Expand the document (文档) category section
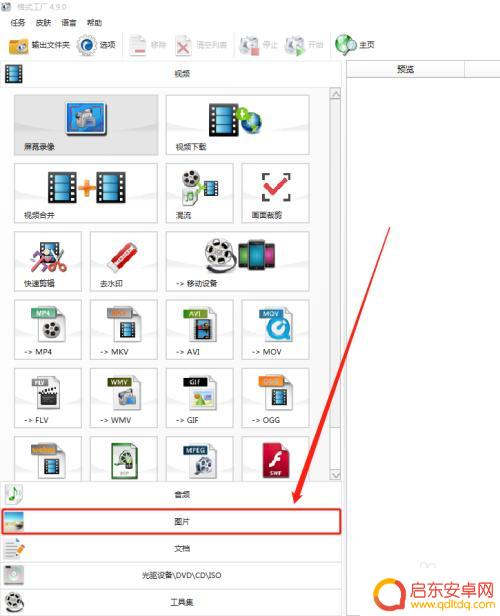This screenshot has height=616, width=500. point(171,548)
